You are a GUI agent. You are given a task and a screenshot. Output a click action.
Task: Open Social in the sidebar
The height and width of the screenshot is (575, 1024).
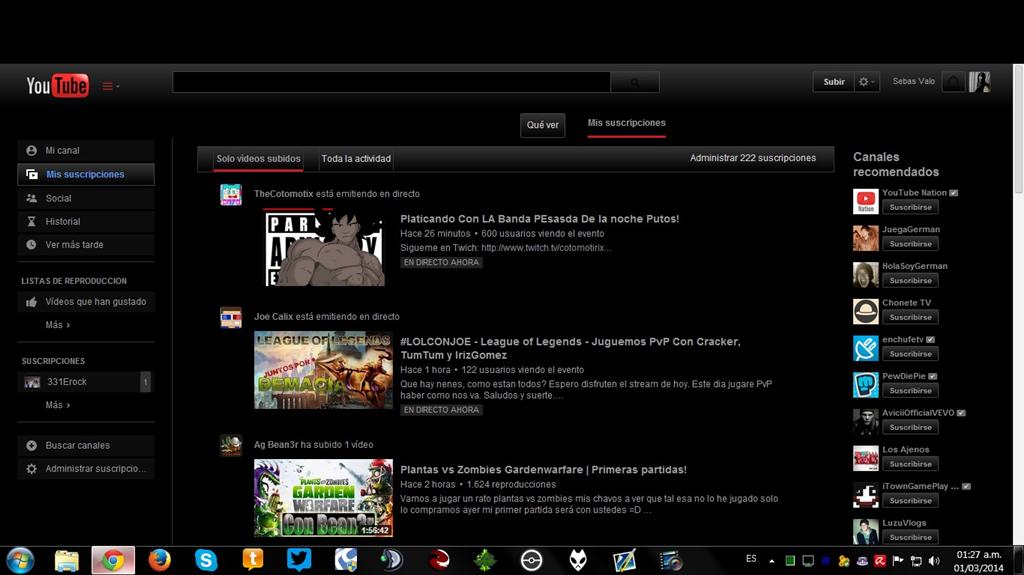tap(86, 198)
